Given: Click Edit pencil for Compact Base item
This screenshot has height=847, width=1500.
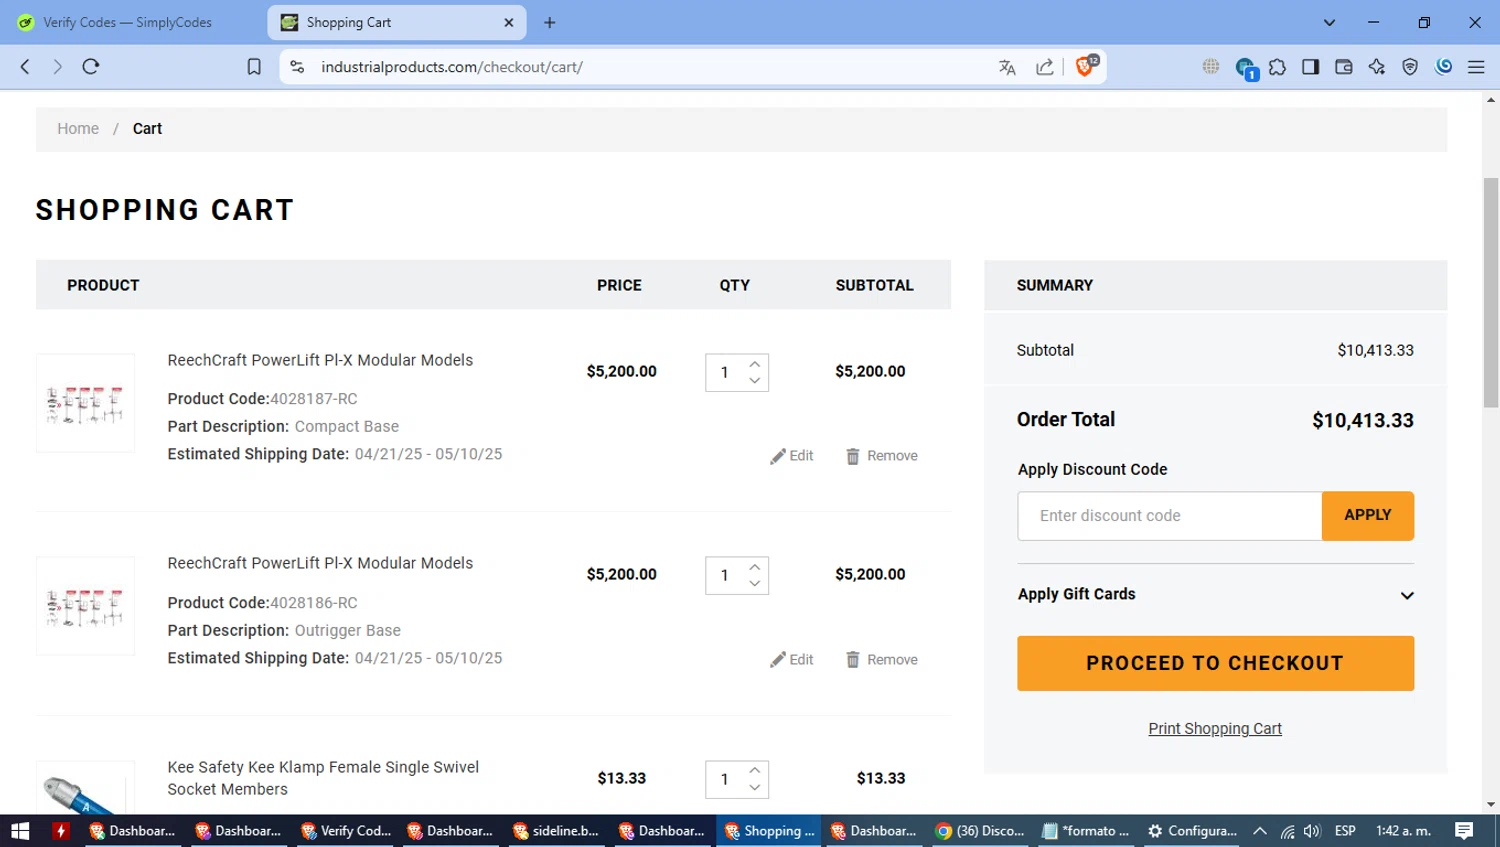Looking at the screenshot, I should 791,456.
